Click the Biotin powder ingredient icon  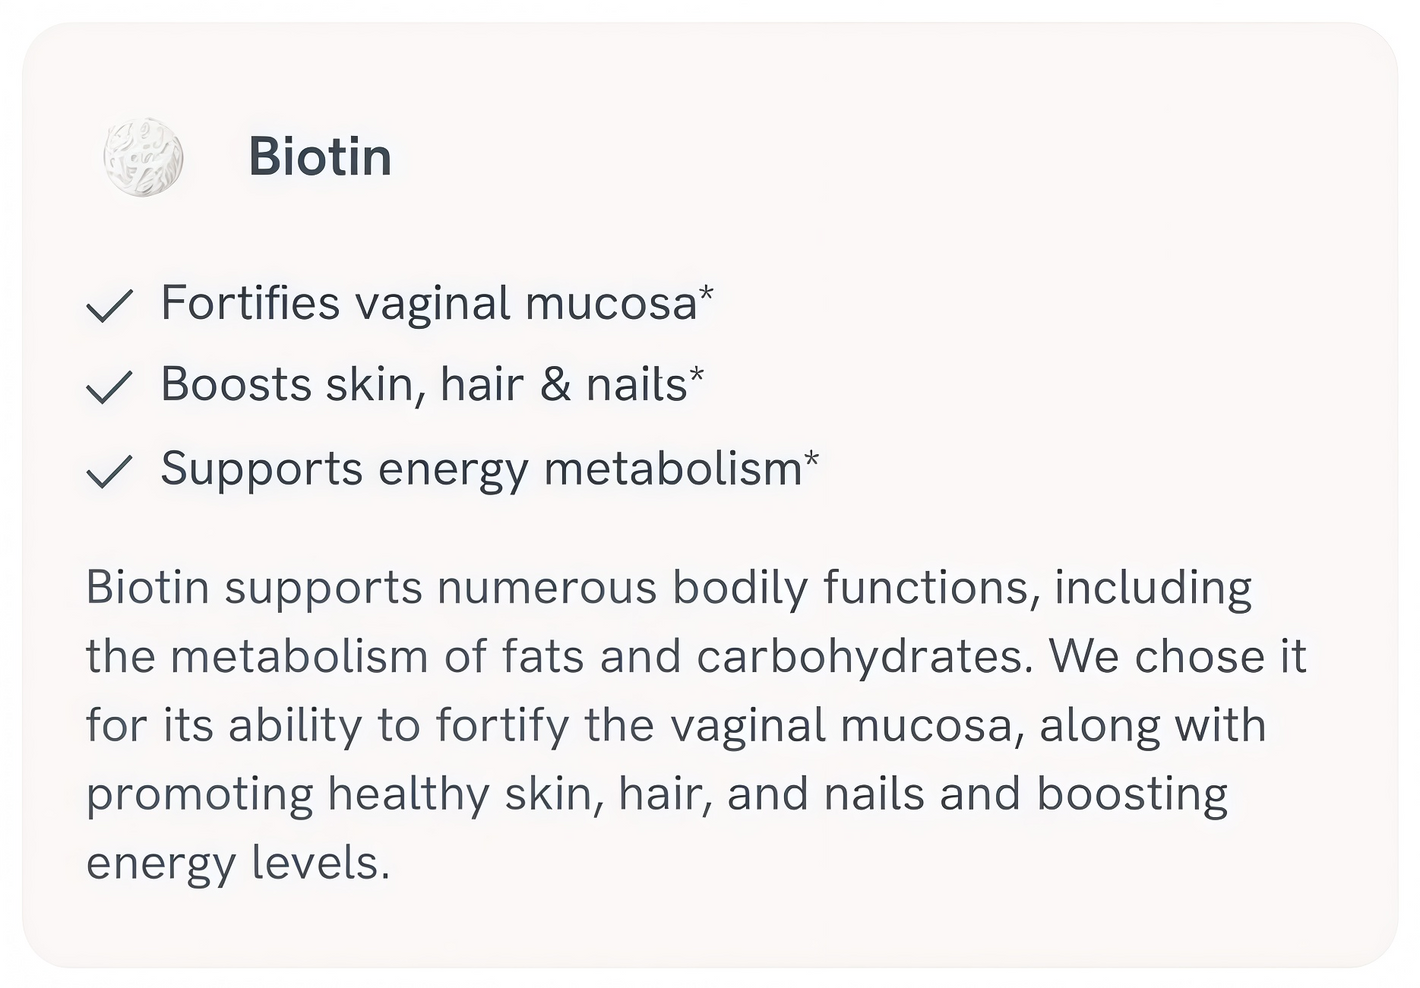144,157
